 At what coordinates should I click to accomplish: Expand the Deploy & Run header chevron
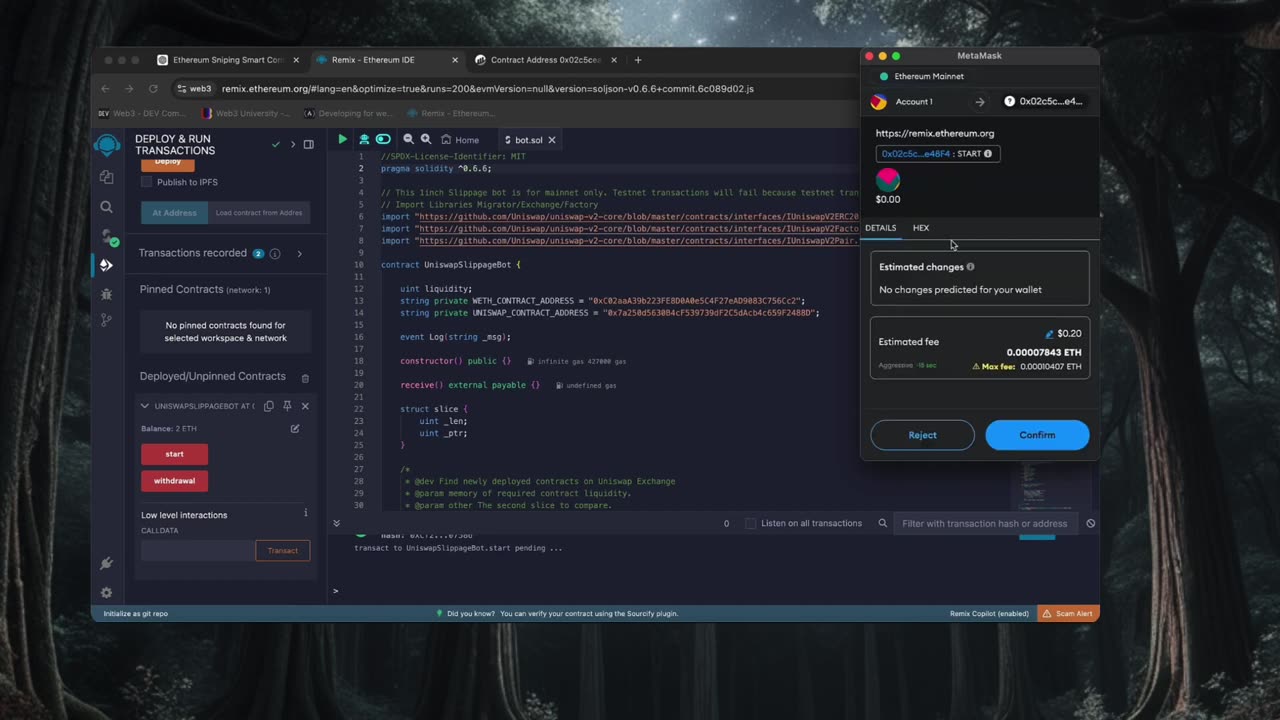click(293, 144)
